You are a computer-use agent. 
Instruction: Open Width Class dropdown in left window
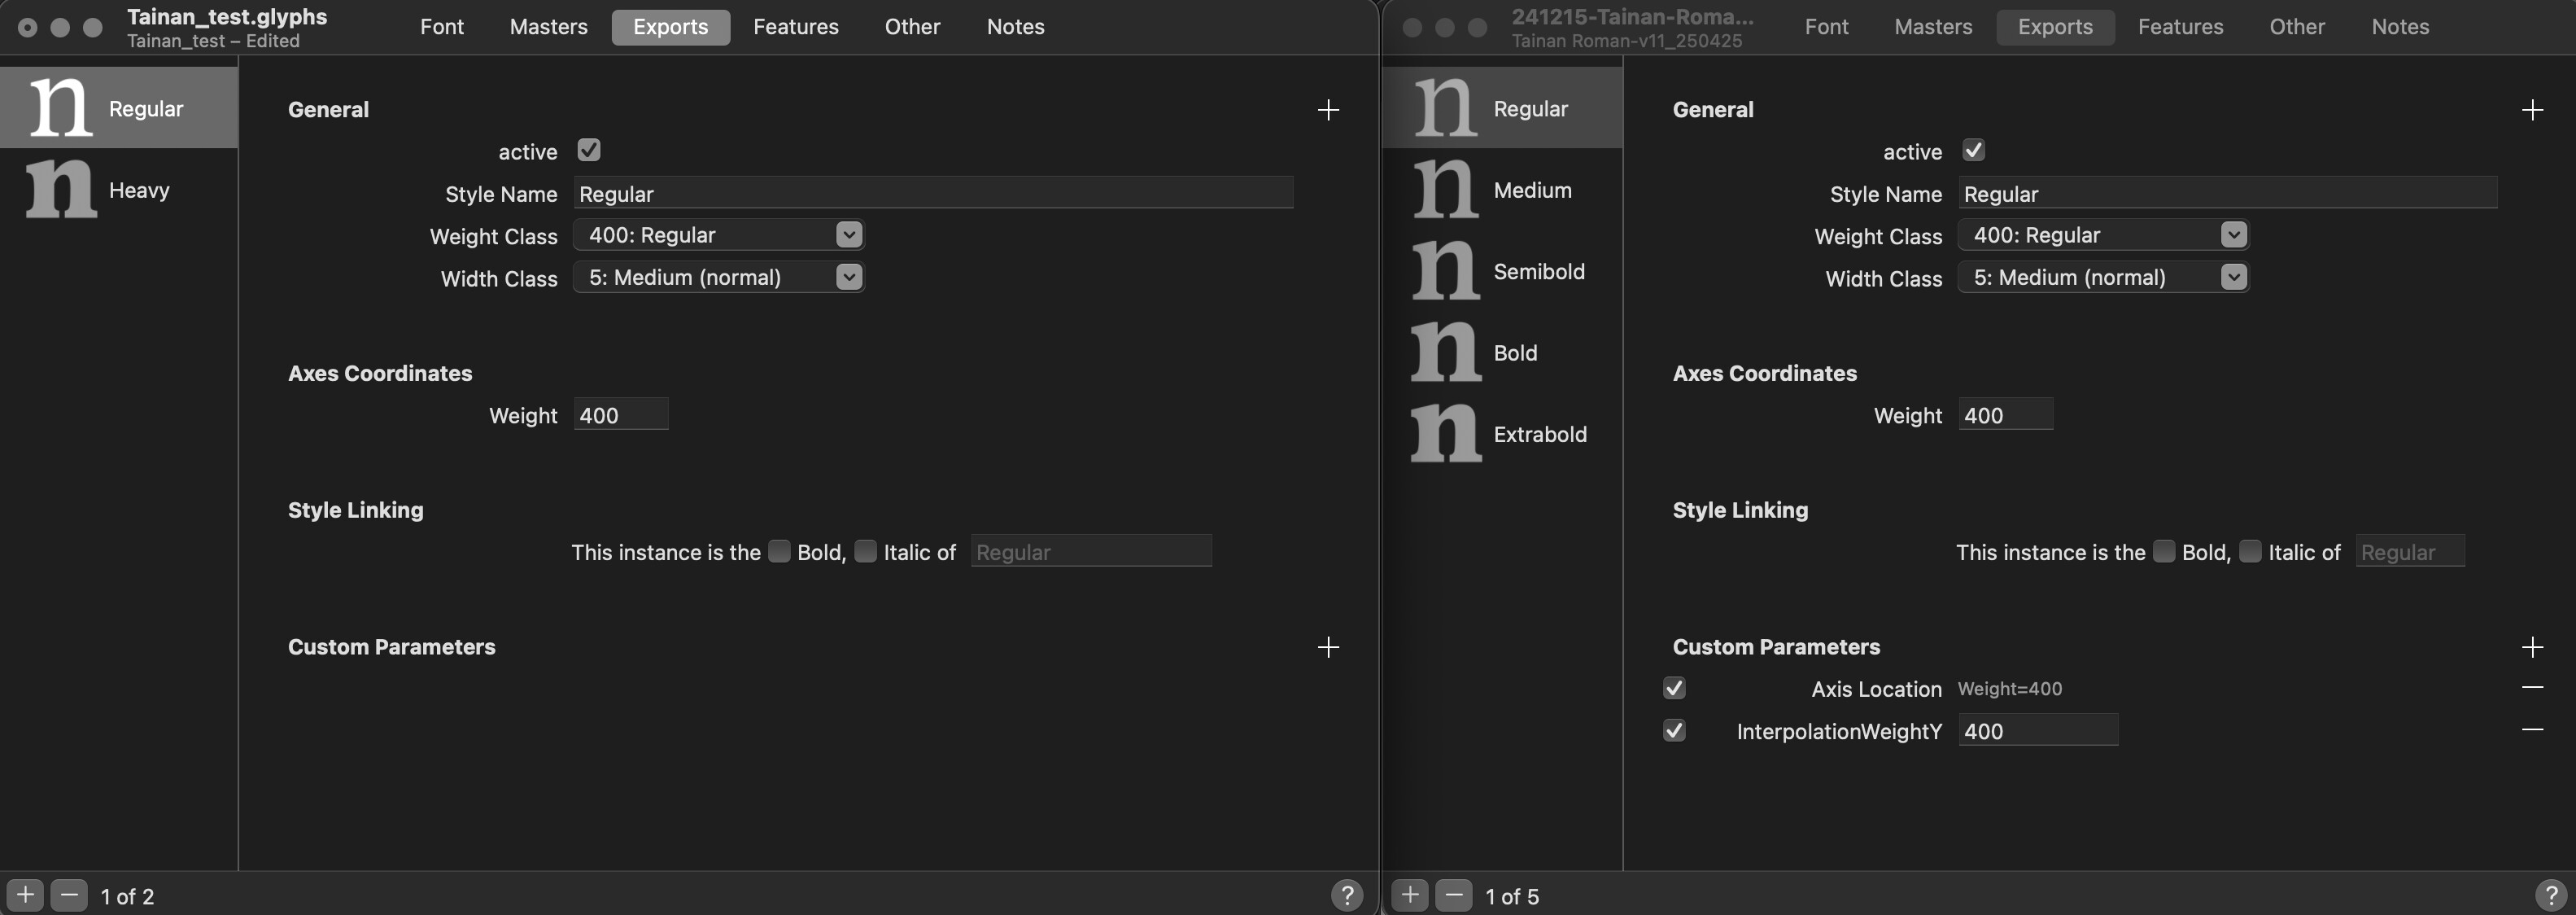click(718, 277)
